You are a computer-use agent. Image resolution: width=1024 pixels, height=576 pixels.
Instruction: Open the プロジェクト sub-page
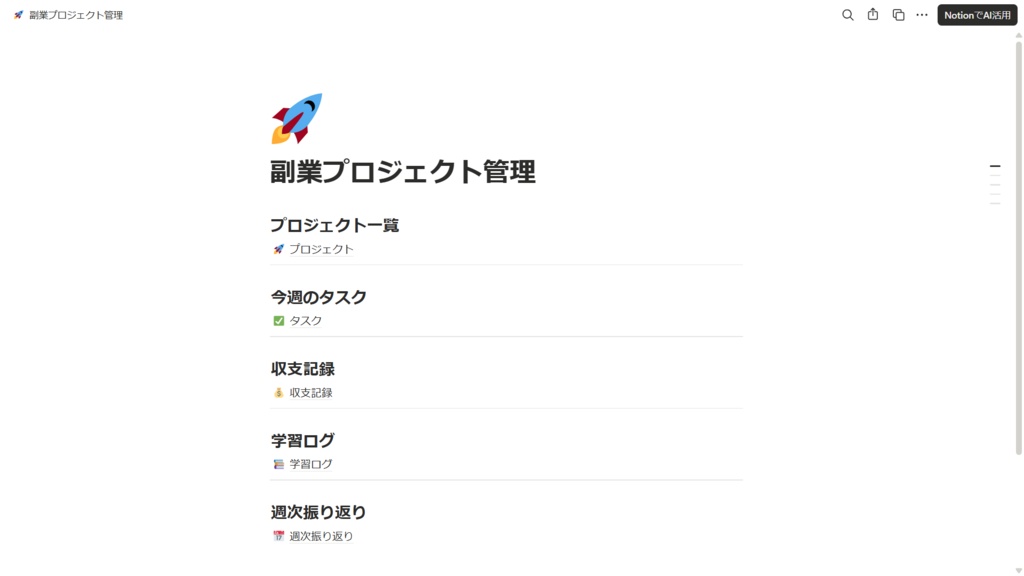point(318,251)
